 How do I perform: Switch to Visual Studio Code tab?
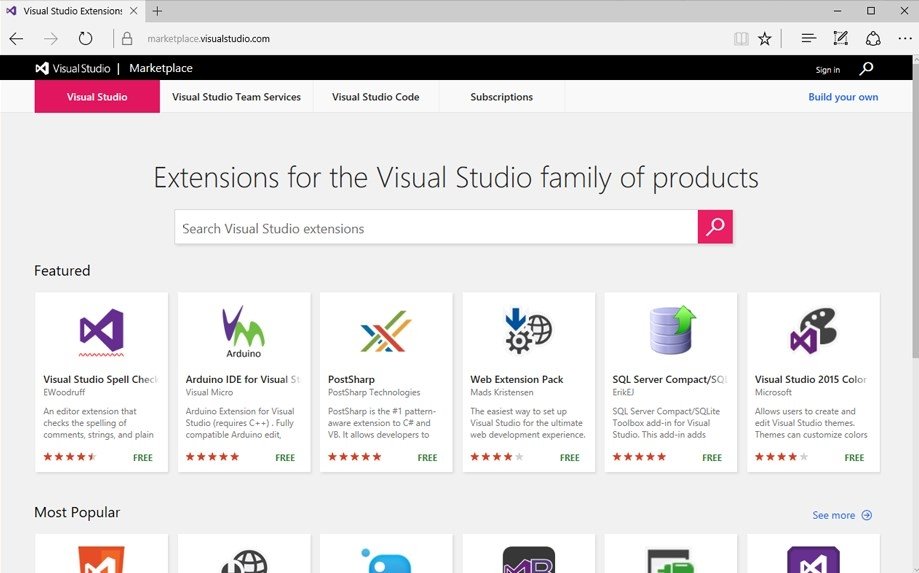(x=376, y=97)
